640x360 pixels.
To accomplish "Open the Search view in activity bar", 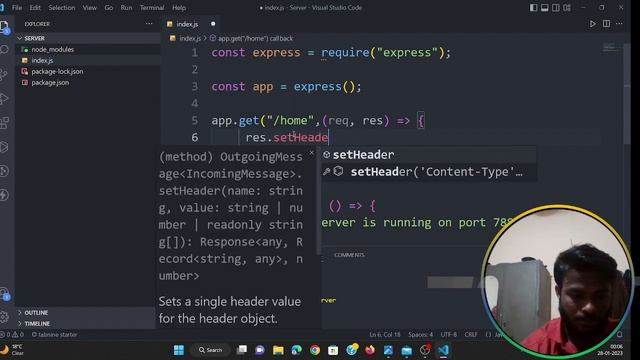I will (4, 50).
